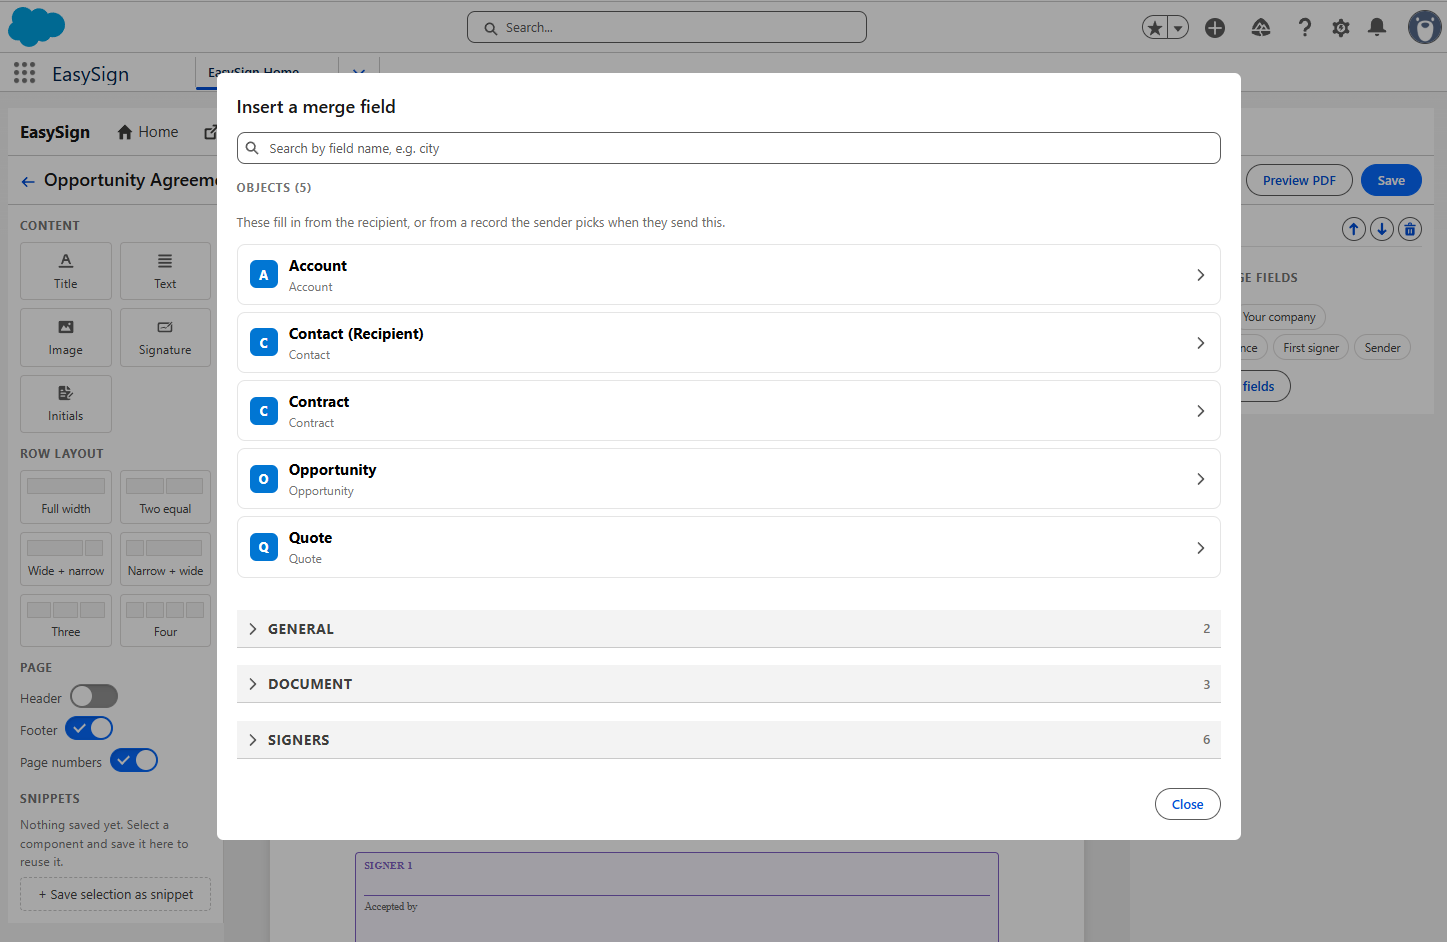
Task: Add an Initials content block
Action: [x=66, y=403]
